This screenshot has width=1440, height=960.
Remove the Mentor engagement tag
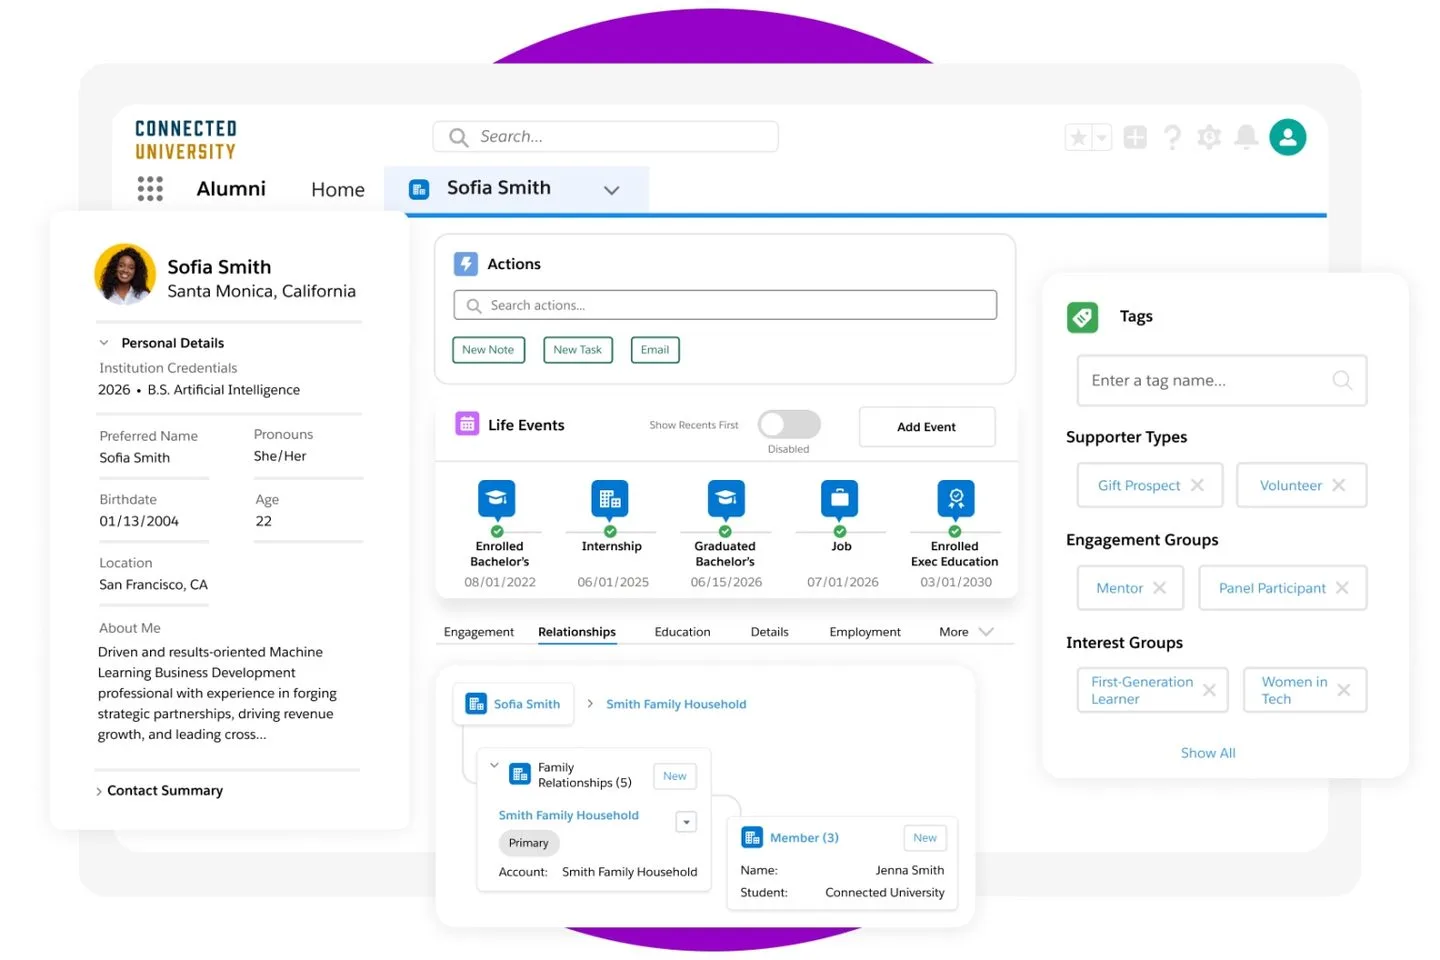1159,588
